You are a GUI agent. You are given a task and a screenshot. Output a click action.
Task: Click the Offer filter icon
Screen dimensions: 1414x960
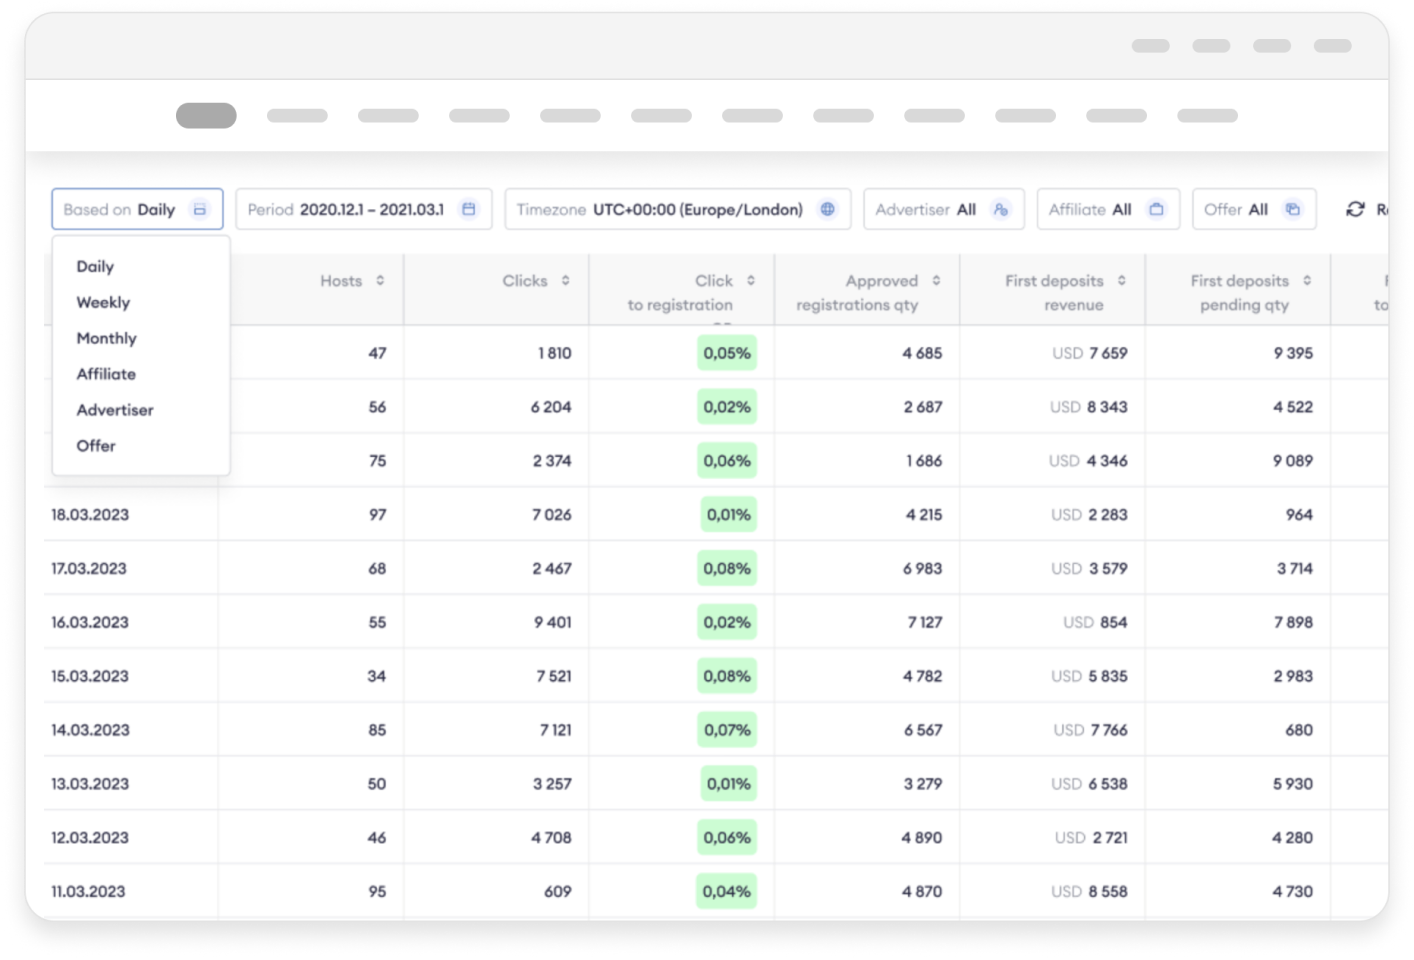point(1293,209)
